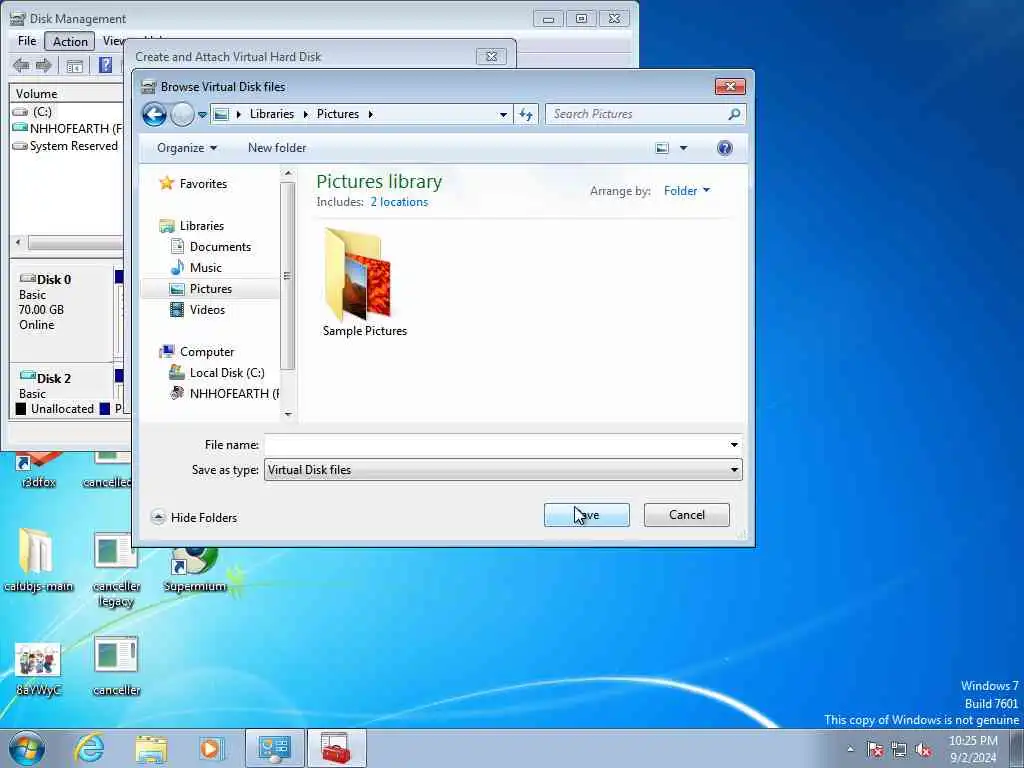
Task: Click the Libraries breadcrumb segment
Action: coord(272,114)
